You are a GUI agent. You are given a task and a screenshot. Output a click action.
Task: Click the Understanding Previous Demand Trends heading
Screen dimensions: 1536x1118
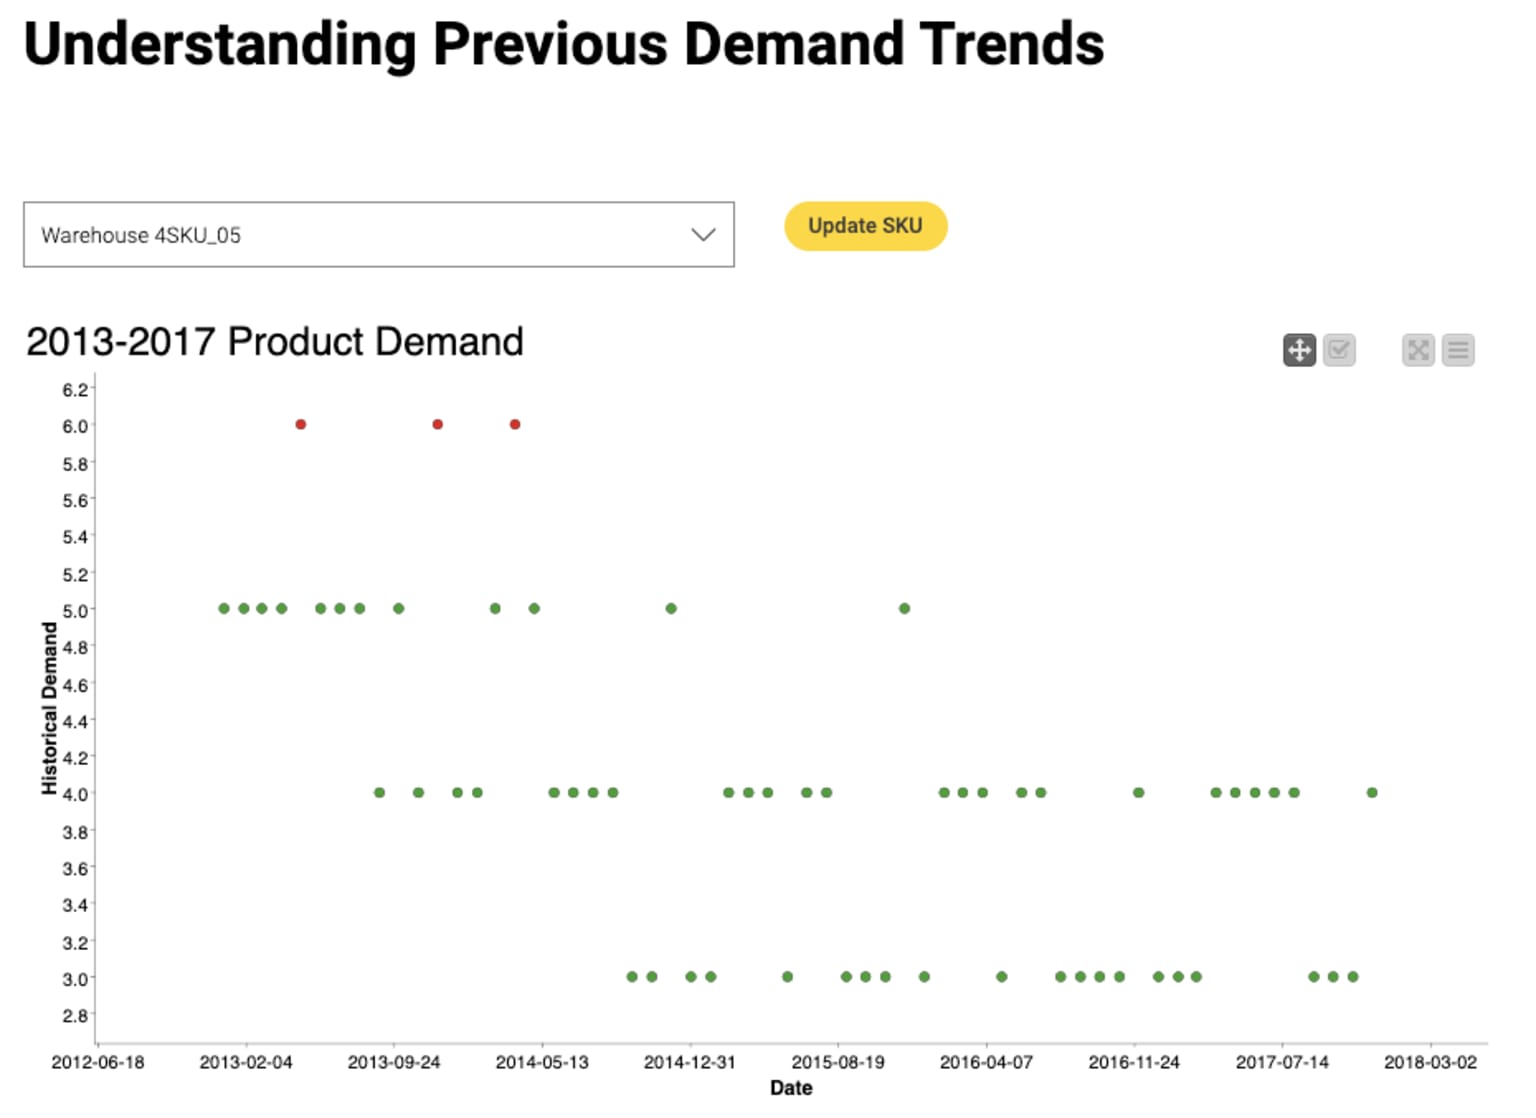(564, 44)
